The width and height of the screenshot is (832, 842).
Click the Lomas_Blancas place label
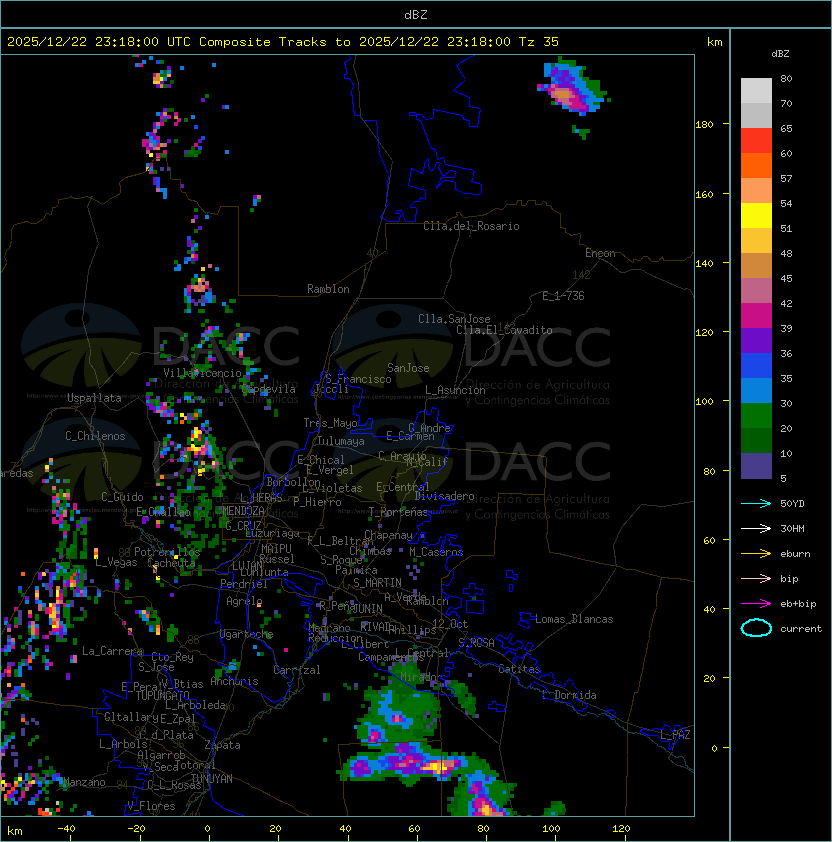pos(574,619)
